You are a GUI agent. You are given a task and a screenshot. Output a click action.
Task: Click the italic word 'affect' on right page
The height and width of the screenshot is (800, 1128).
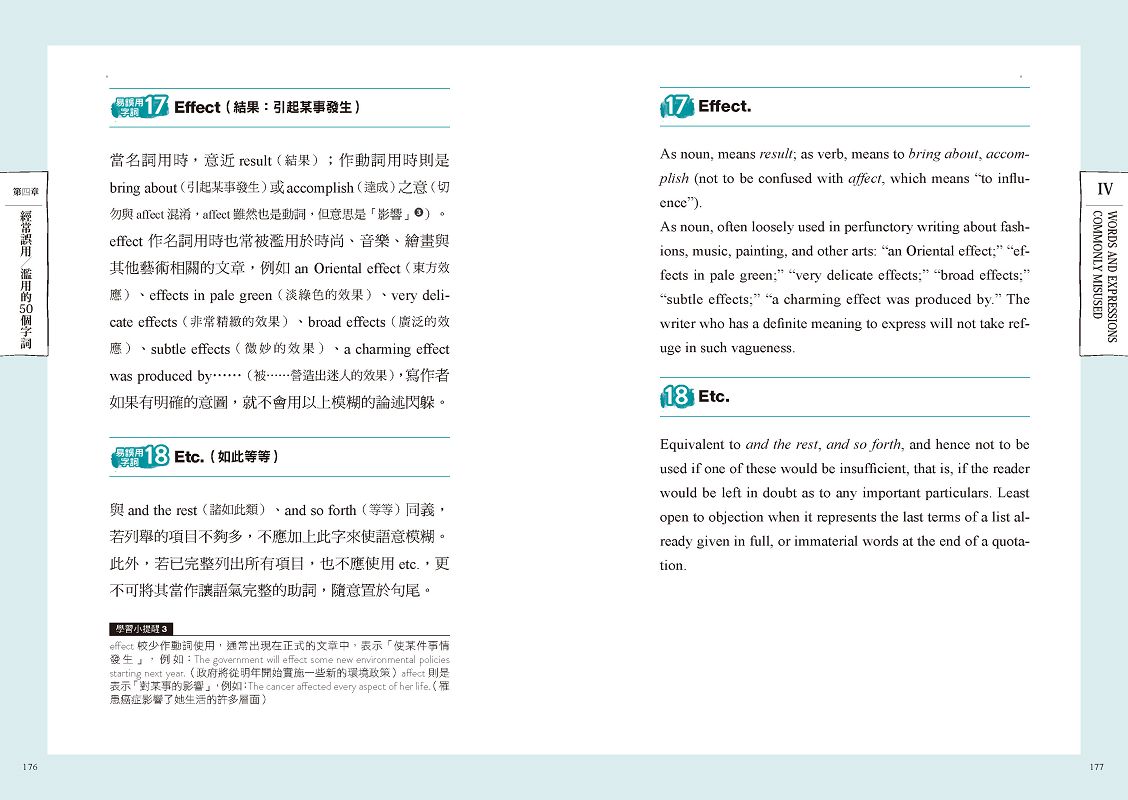point(866,179)
